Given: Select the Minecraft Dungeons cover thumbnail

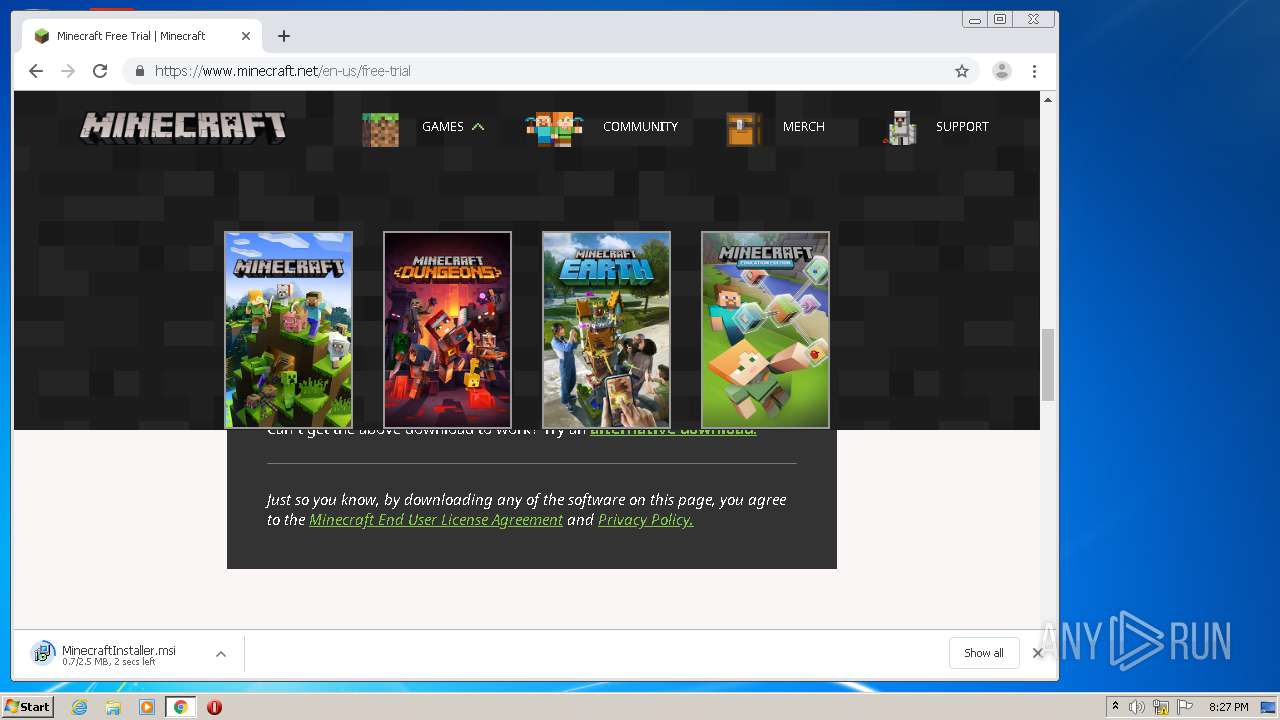Looking at the screenshot, I should pos(447,330).
